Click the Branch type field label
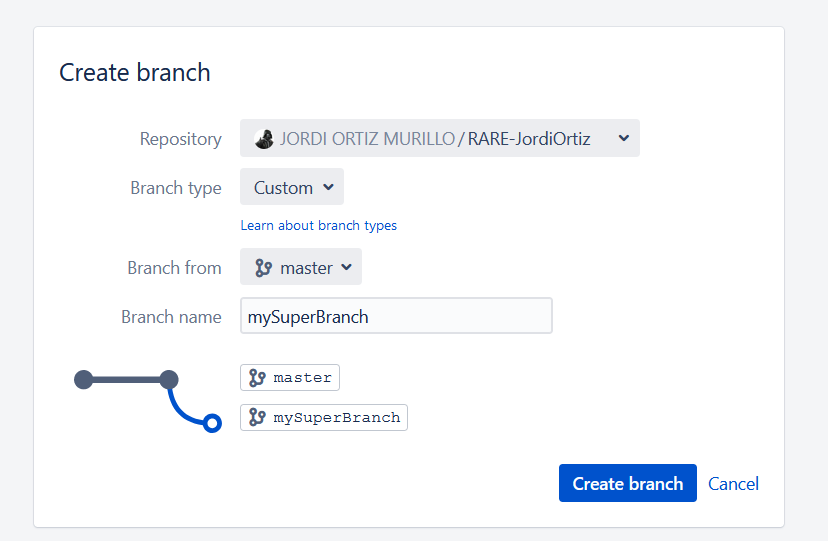Viewport: 828px width, 541px height. pyautogui.click(x=176, y=188)
